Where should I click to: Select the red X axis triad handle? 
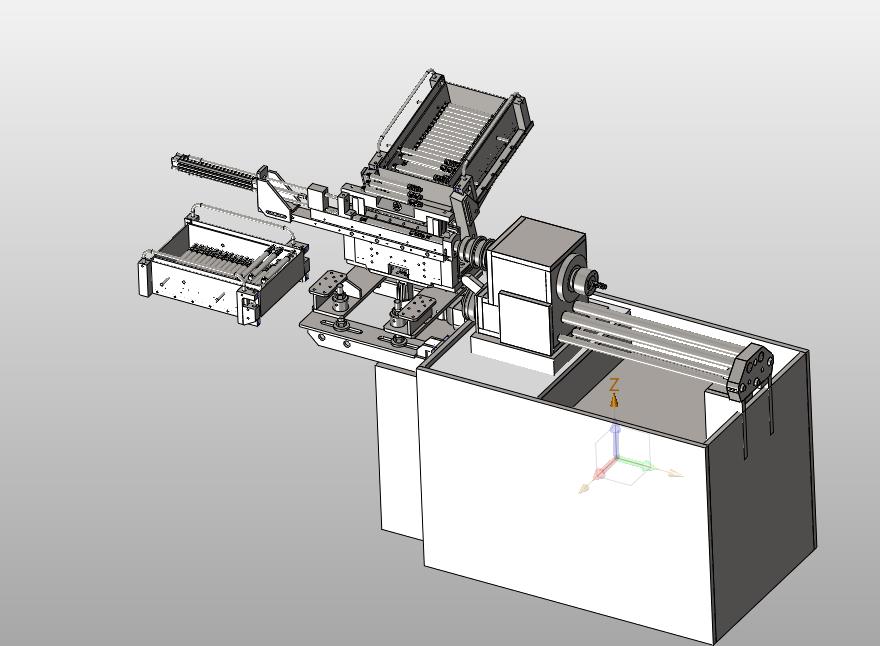click(x=605, y=469)
